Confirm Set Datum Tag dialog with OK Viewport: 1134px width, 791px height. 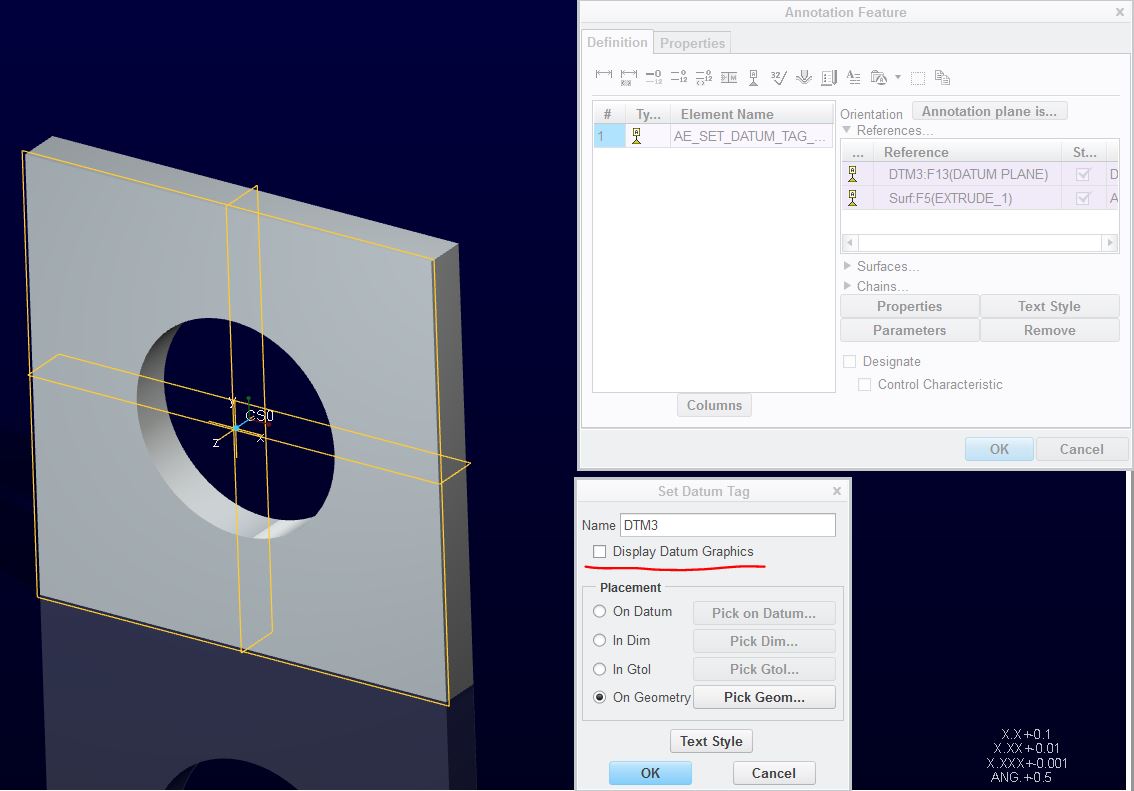[650, 773]
